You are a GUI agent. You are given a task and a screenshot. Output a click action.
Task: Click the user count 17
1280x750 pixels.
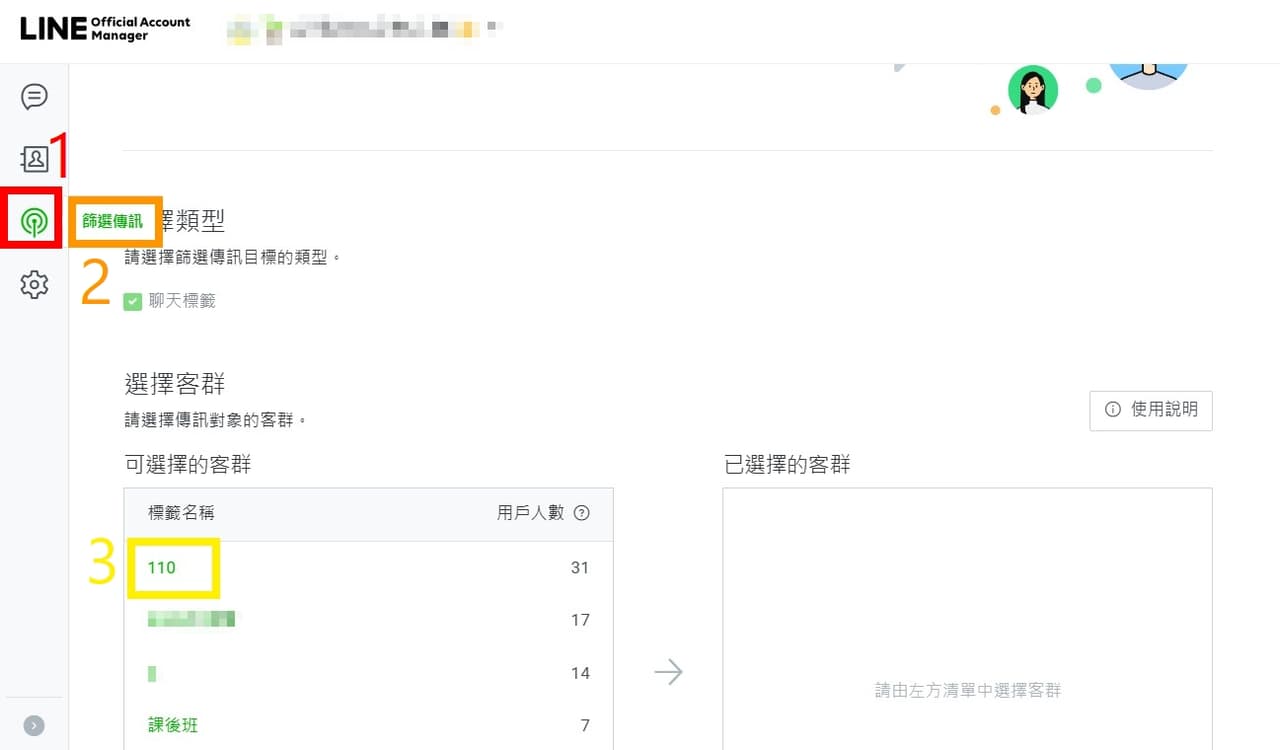[580, 620]
